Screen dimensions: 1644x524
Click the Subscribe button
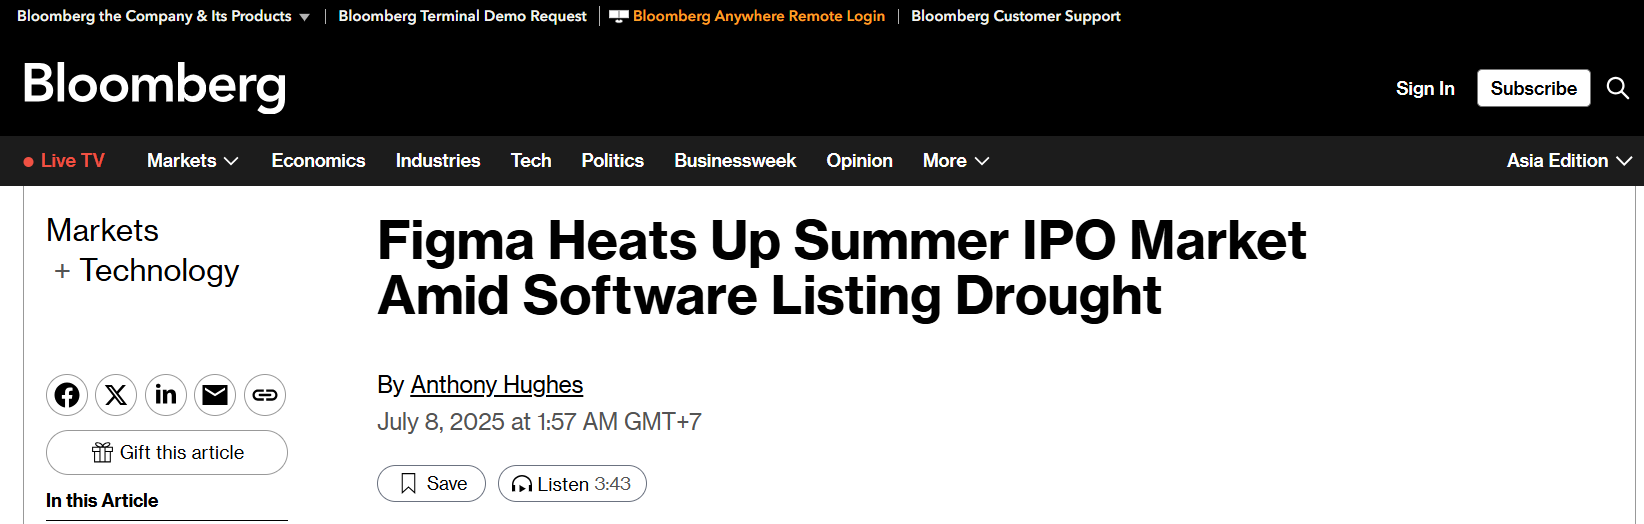coord(1533,88)
